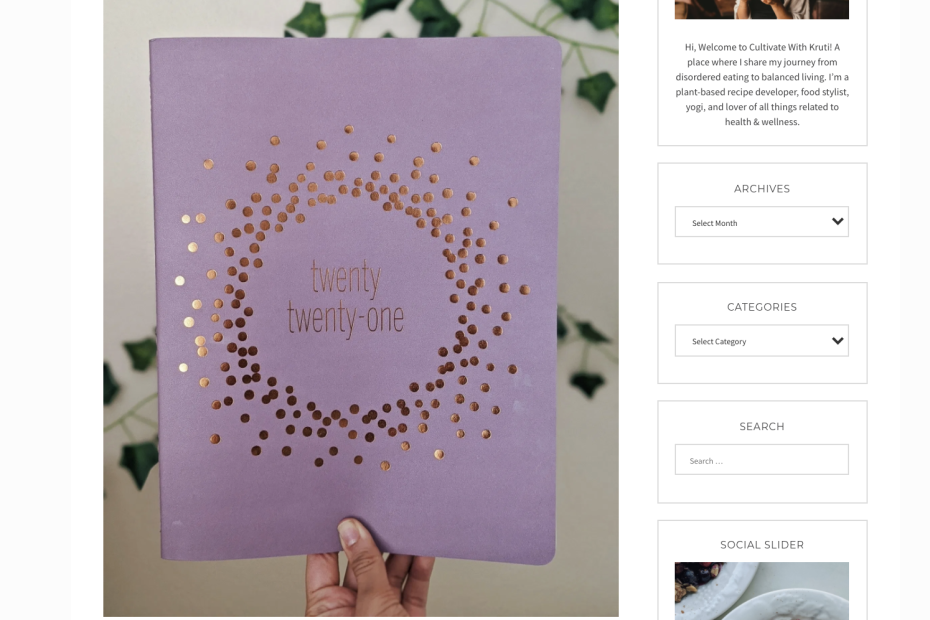Click the Cultivate With Kruti welcome paragraph
Image resolution: width=930 pixels, height=620 pixels.
762,84
